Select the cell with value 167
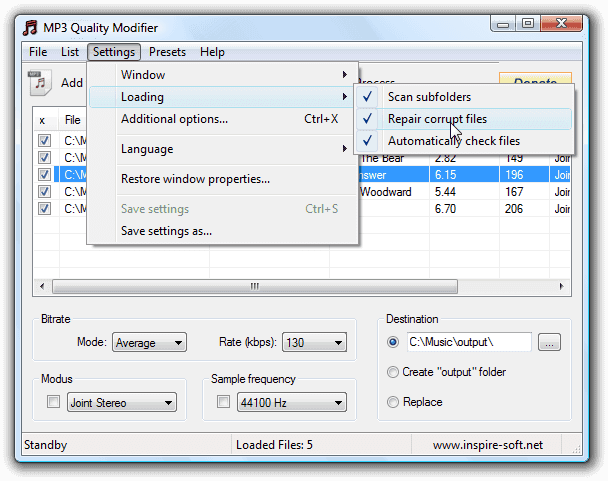Viewport: 608px width, 481px height. (524, 192)
